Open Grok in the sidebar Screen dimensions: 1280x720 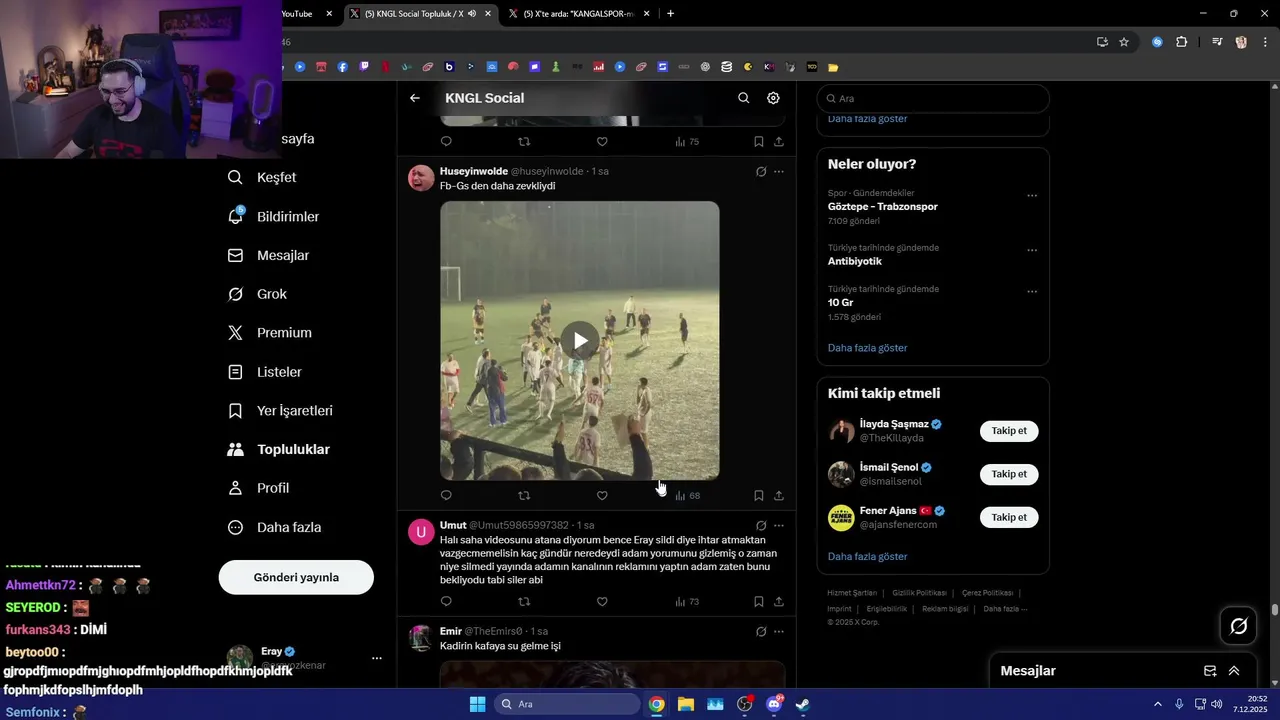pyautogui.click(x=257, y=294)
